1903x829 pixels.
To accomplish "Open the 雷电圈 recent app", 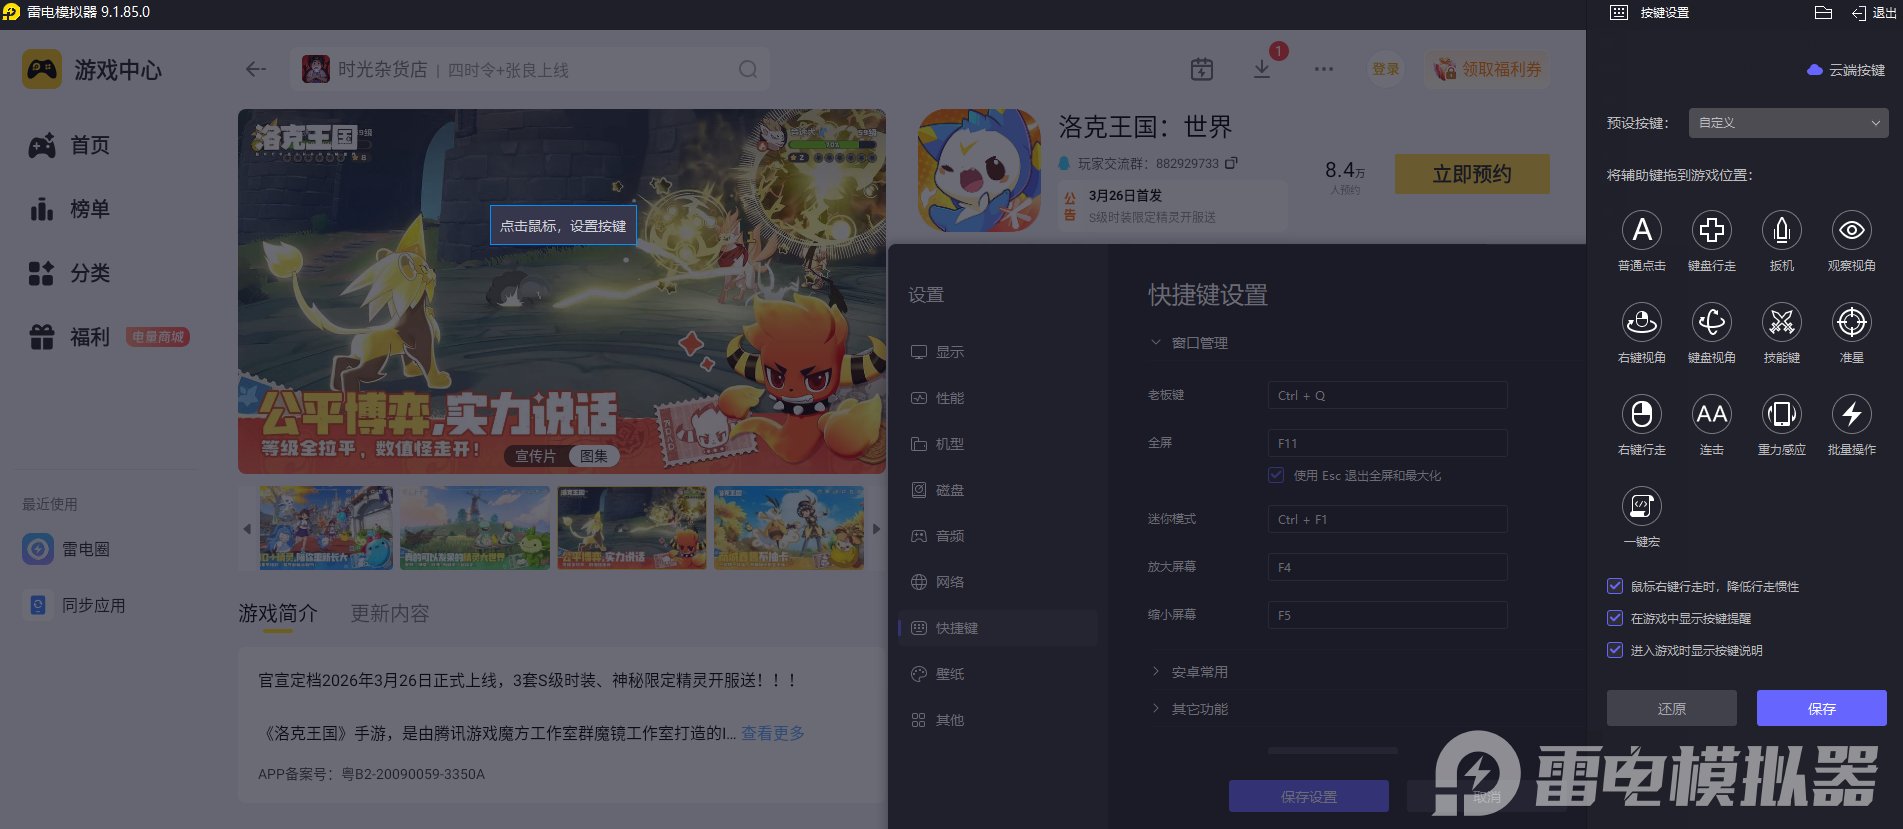I will tap(66, 549).
